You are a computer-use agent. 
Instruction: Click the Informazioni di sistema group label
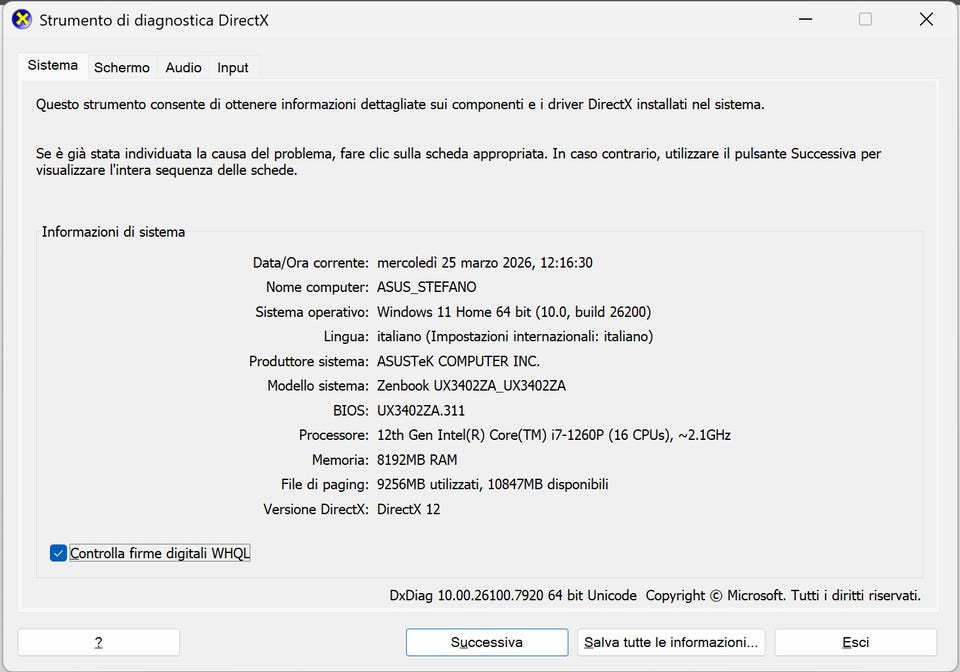point(113,232)
